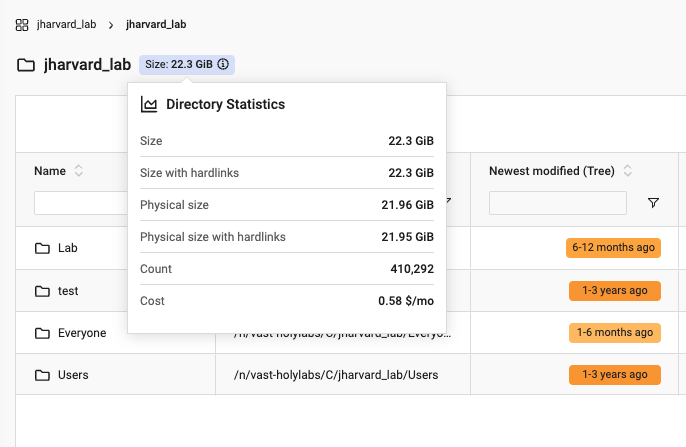Screen dimensions: 686x447
Task: Click the folder icon beside the jharvard_lab heading
Action: point(26,65)
